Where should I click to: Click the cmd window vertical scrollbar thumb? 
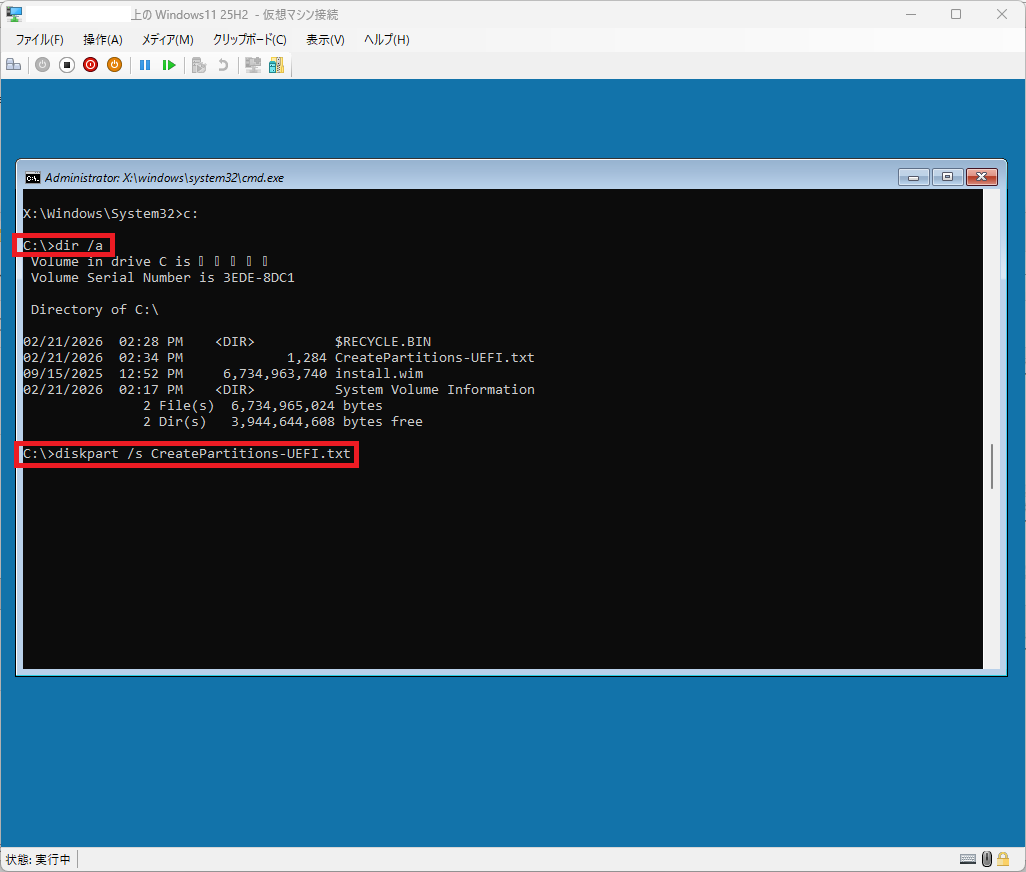click(992, 466)
